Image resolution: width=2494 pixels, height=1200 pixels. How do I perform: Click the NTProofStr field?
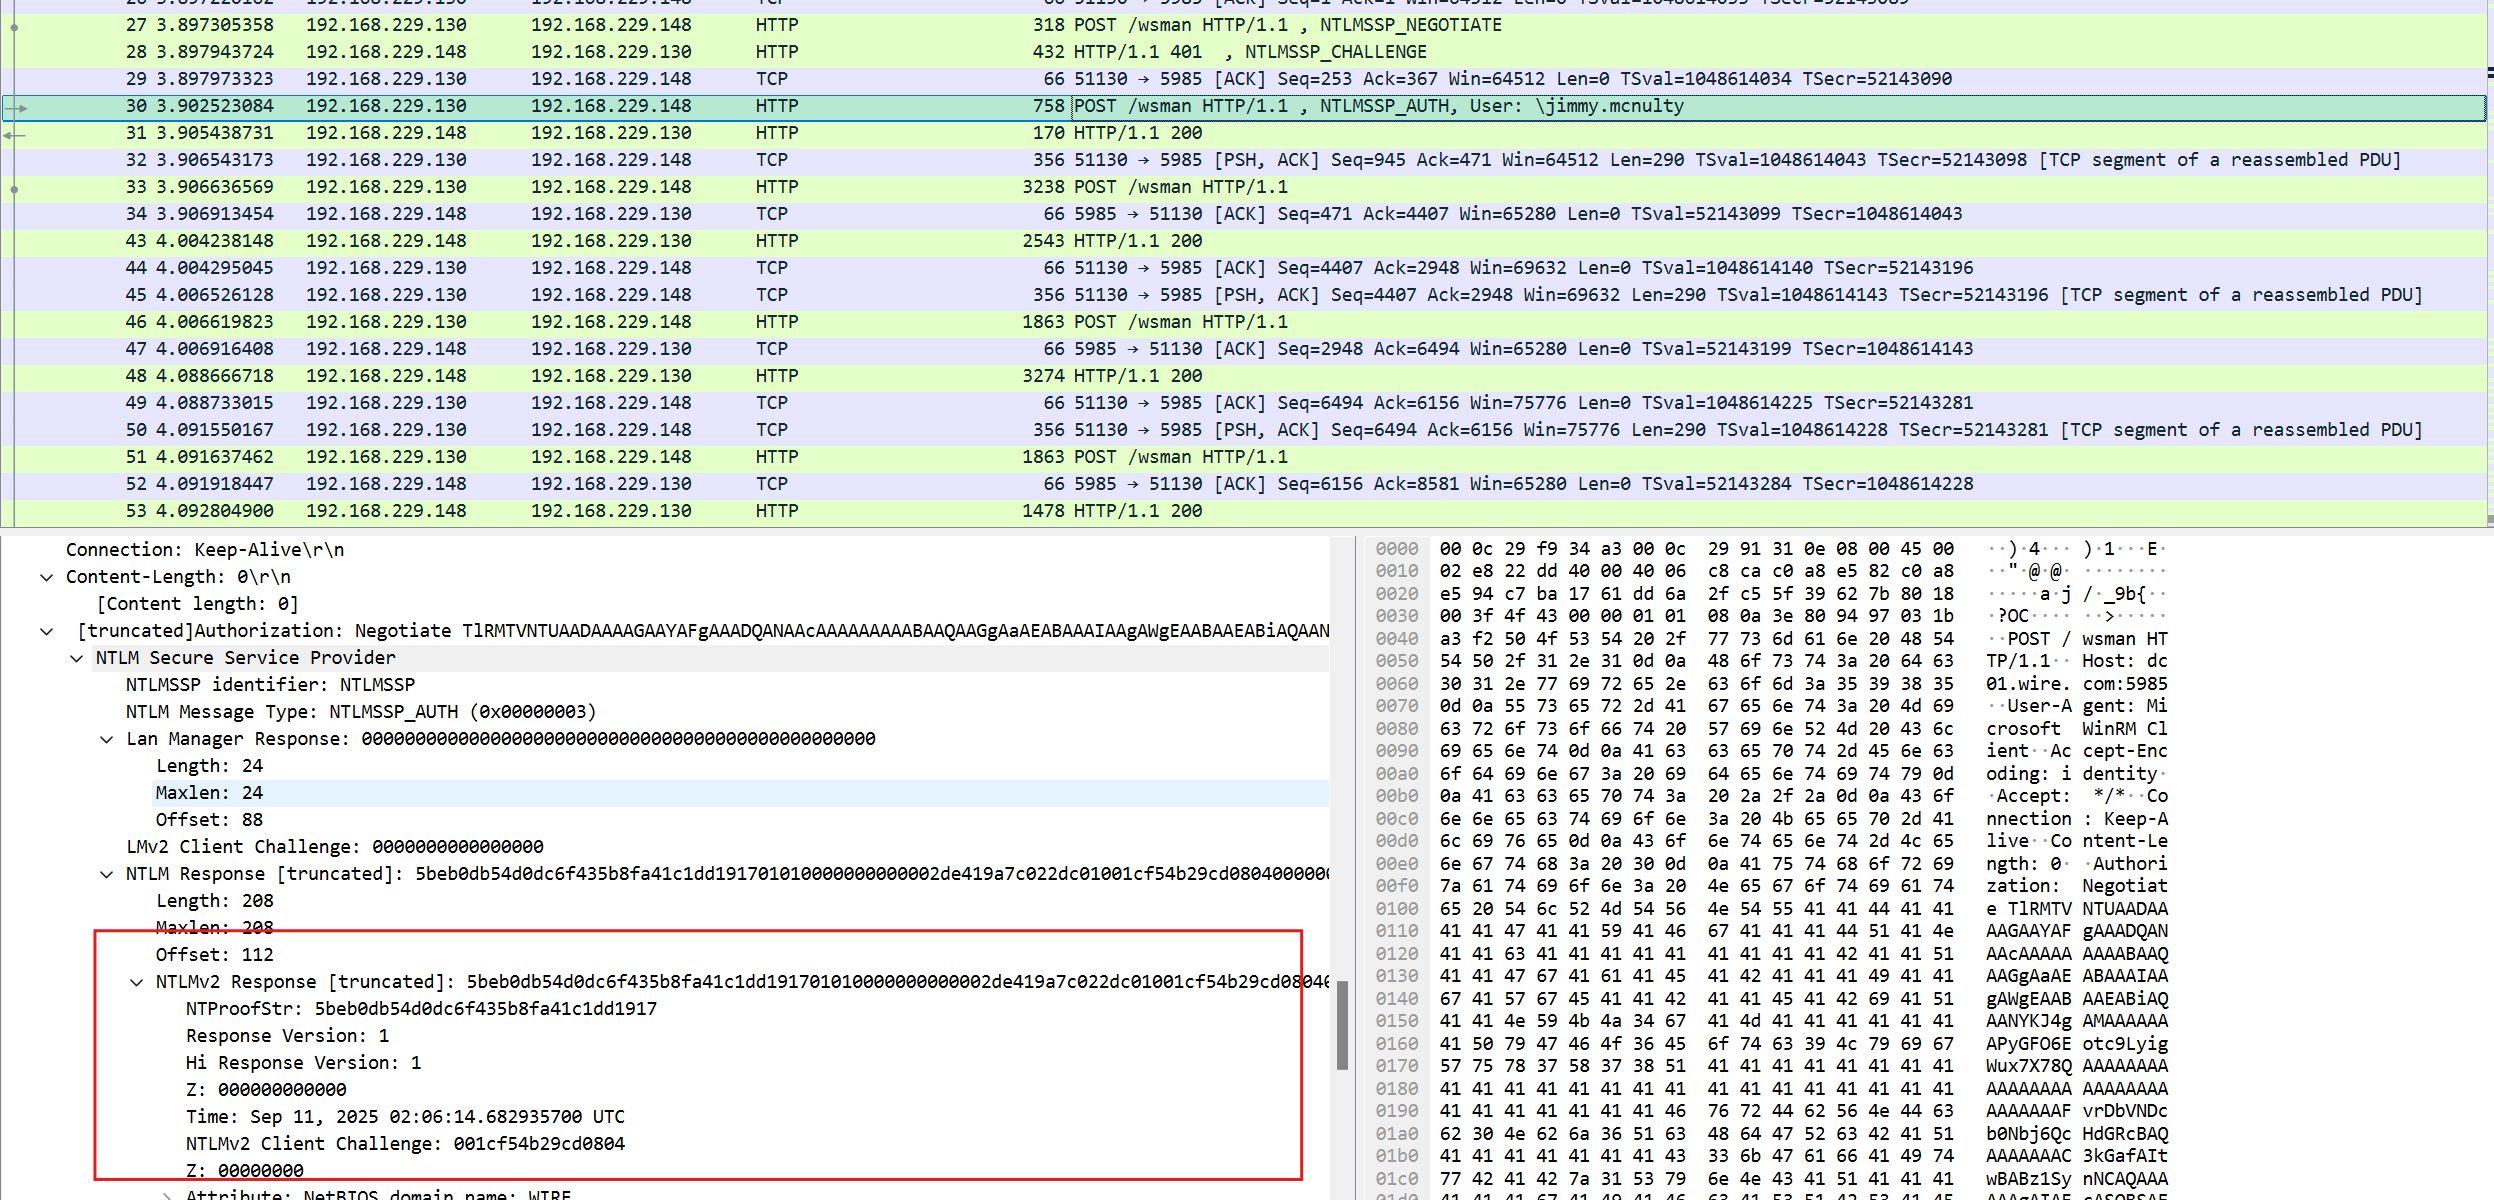[x=421, y=1009]
